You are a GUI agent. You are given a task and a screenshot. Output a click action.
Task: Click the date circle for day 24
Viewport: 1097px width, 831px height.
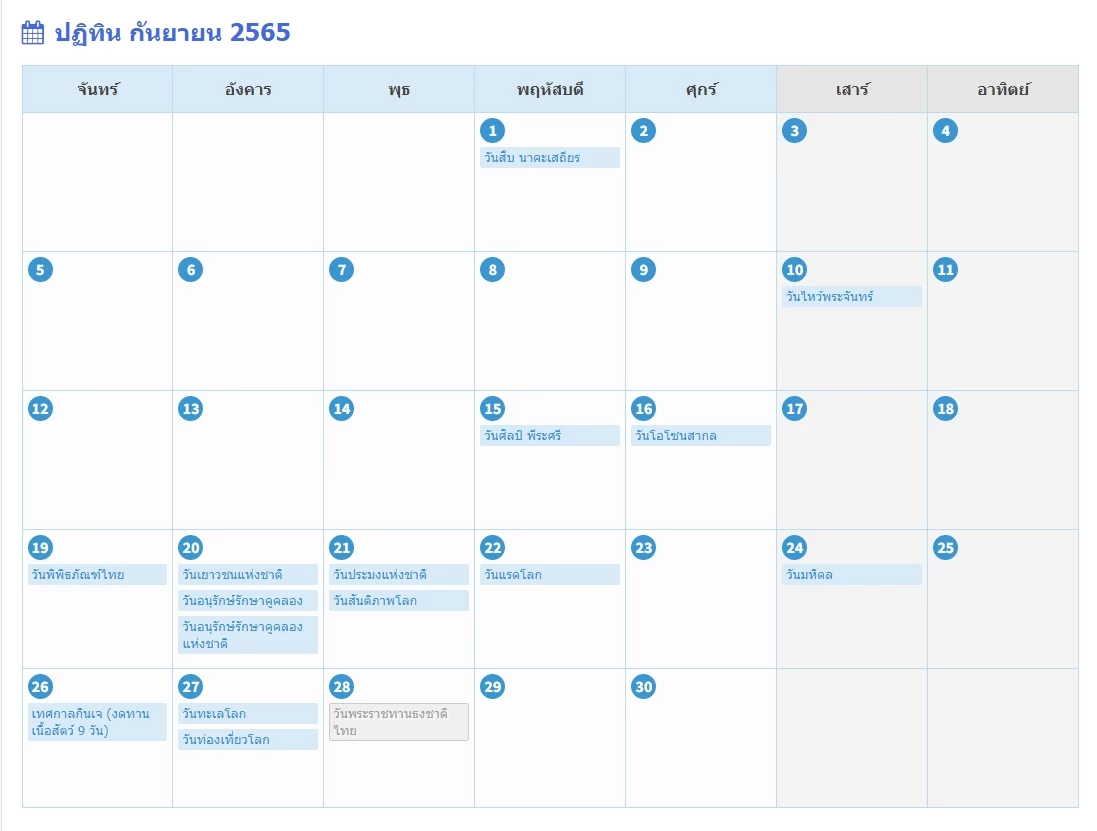(x=794, y=548)
